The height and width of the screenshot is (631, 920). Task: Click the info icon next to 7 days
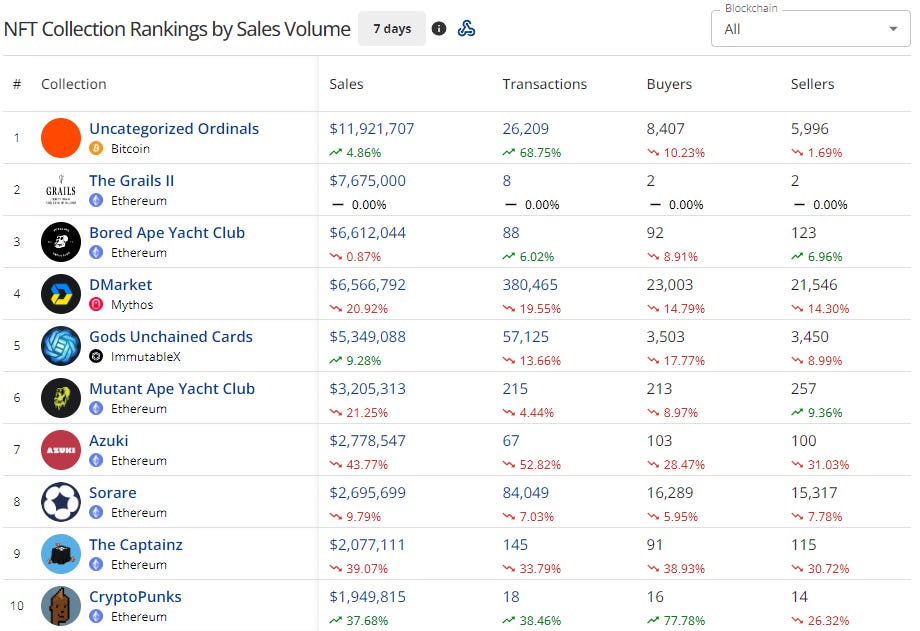pos(438,29)
